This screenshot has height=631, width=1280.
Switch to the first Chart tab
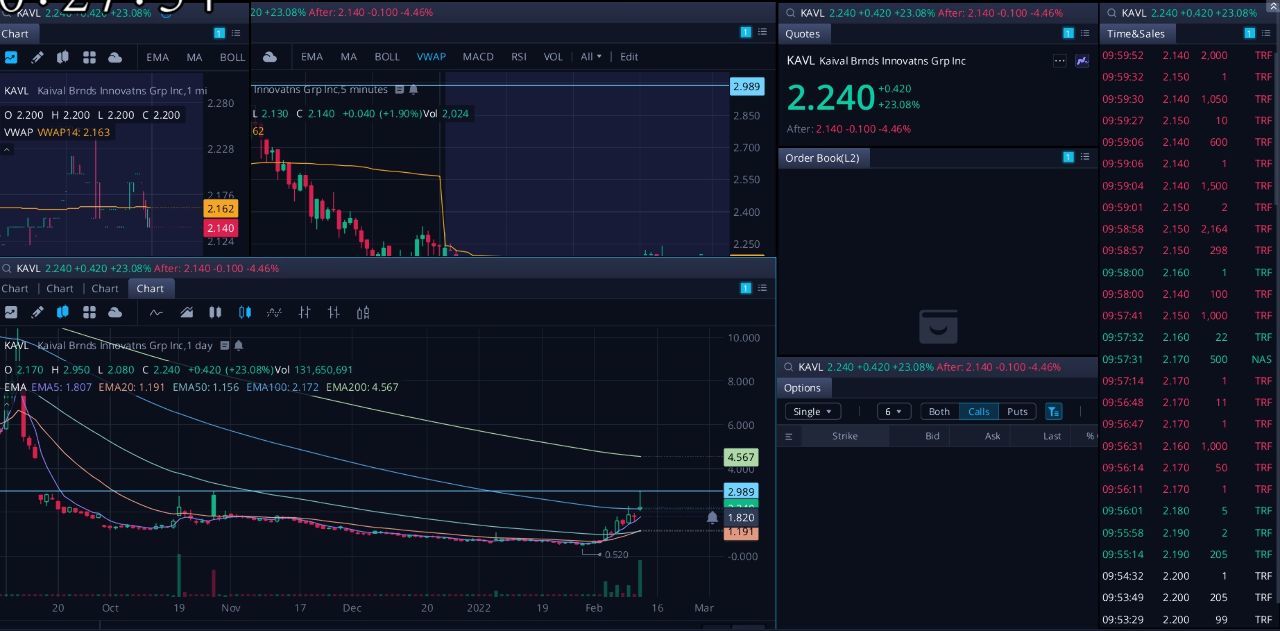click(x=15, y=288)
